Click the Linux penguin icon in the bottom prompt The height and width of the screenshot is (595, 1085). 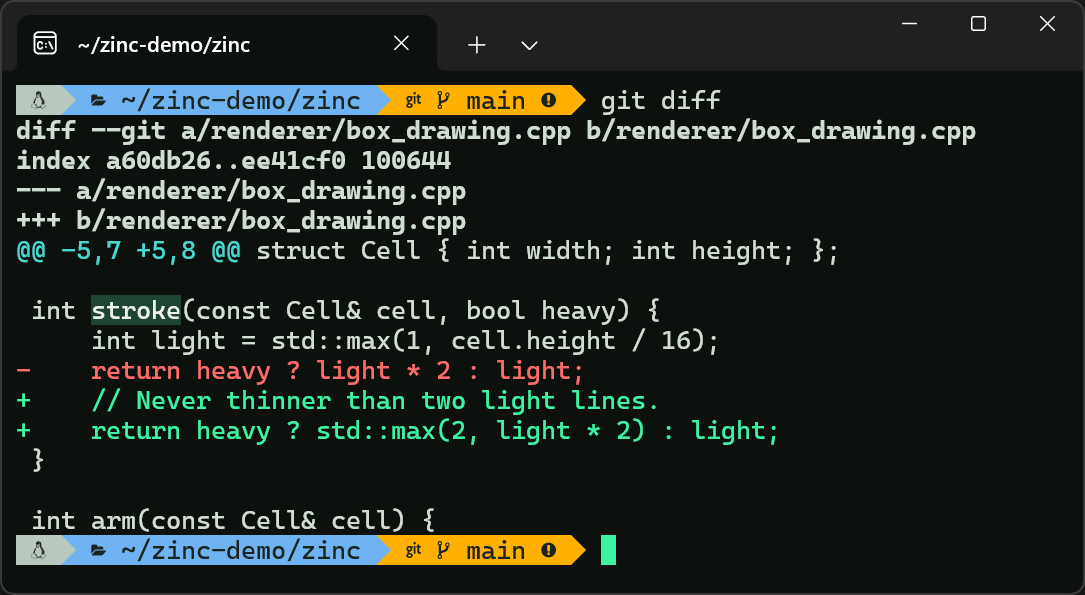pyautogui.click(x=39, y=551)
